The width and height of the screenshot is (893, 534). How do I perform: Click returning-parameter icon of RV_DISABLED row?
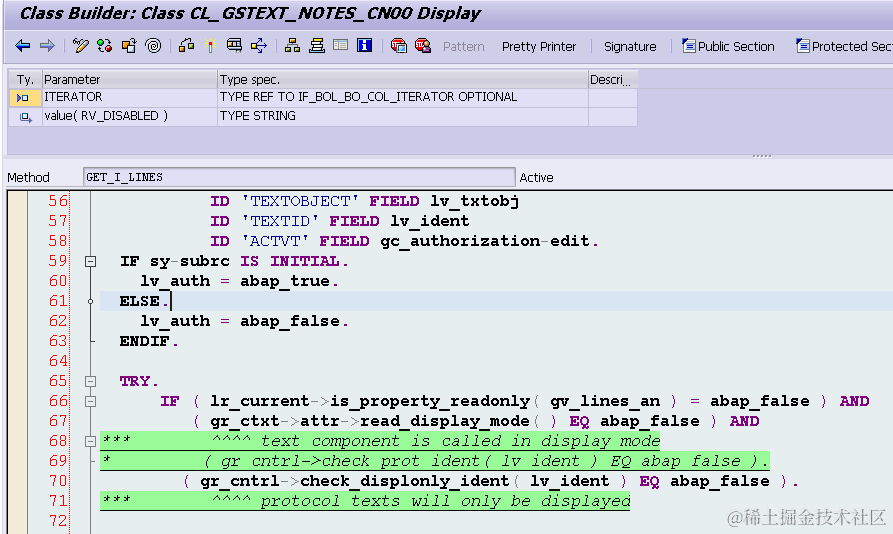coord(25,117)
